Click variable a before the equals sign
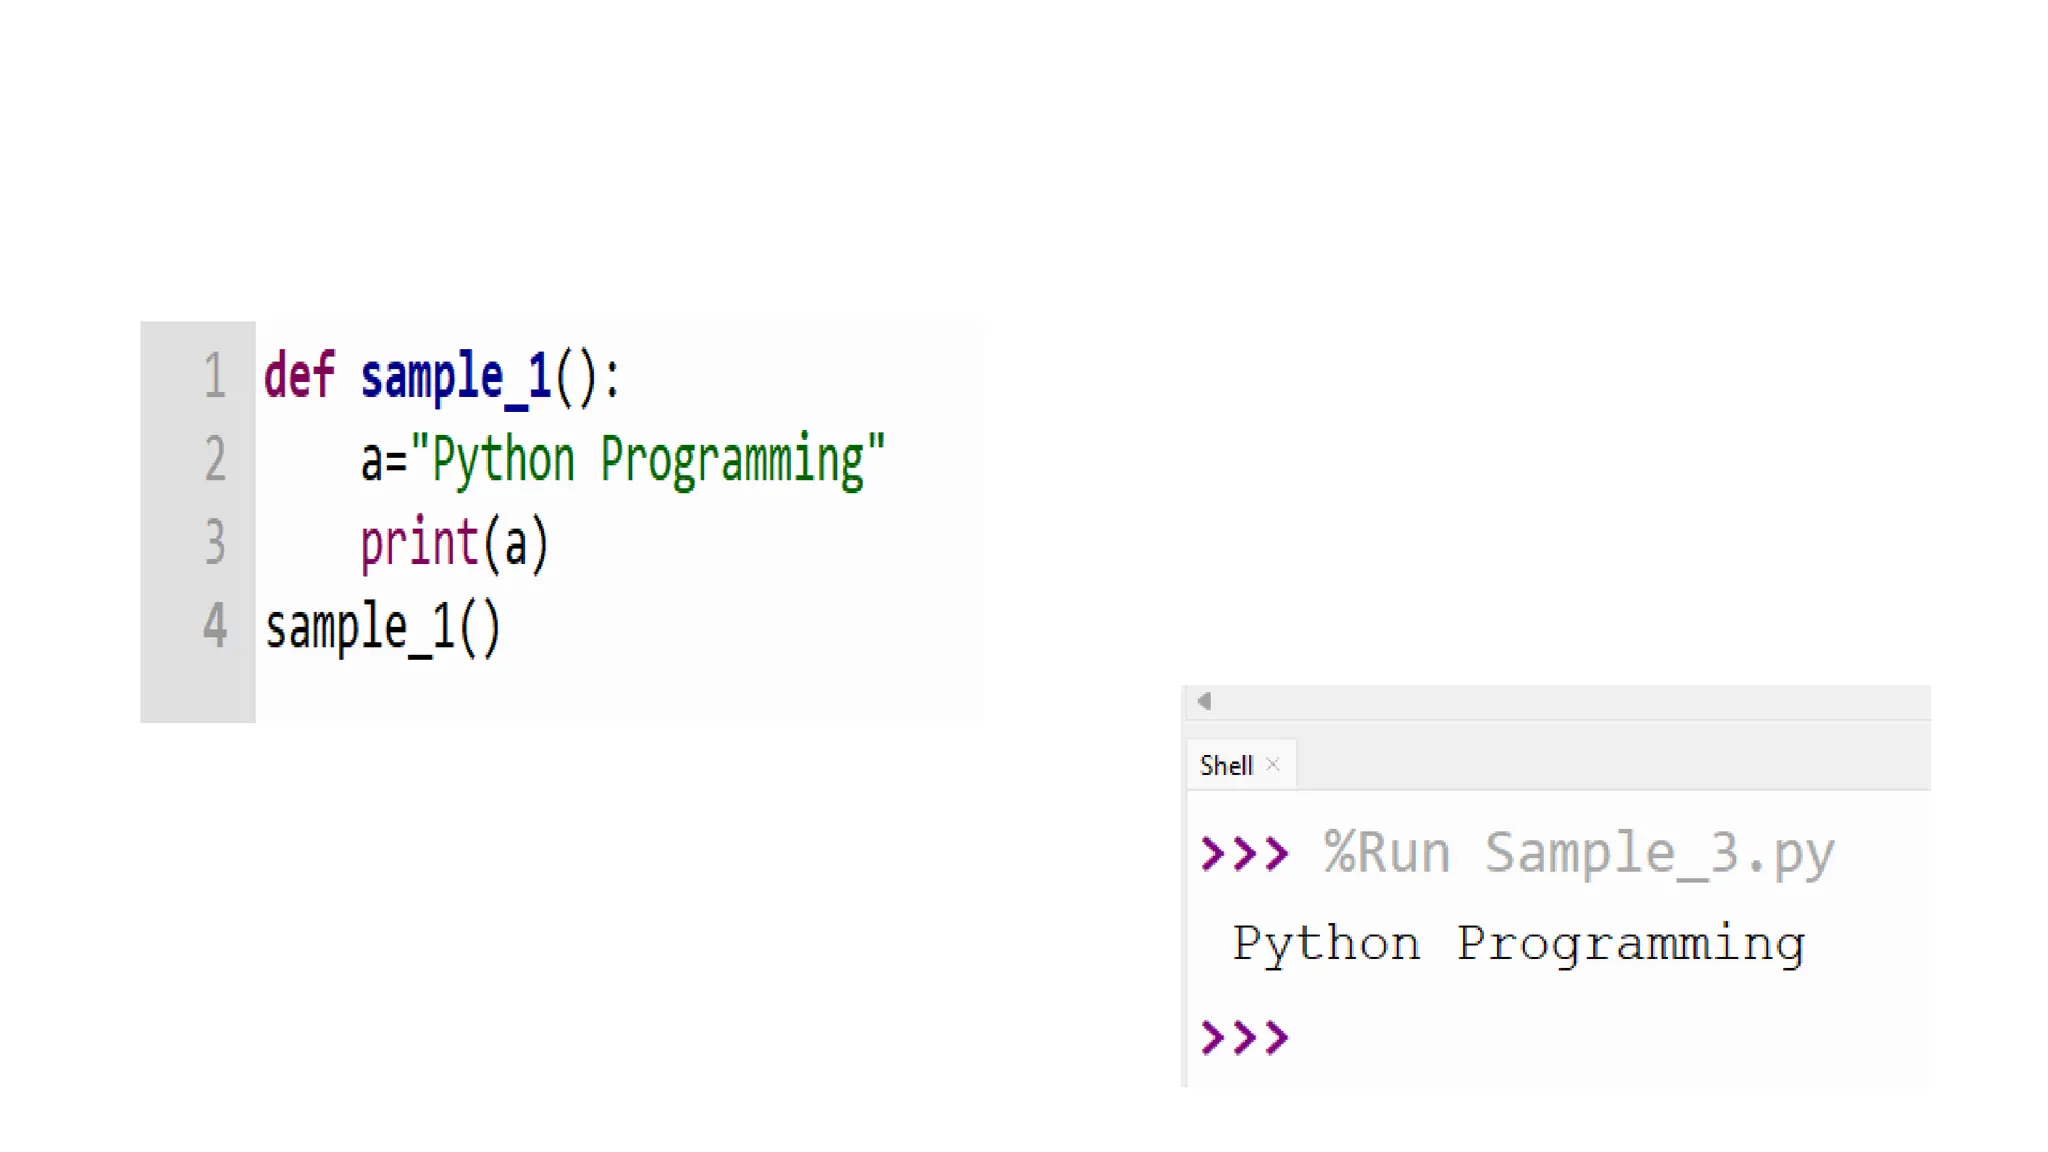 pos(371,462)
